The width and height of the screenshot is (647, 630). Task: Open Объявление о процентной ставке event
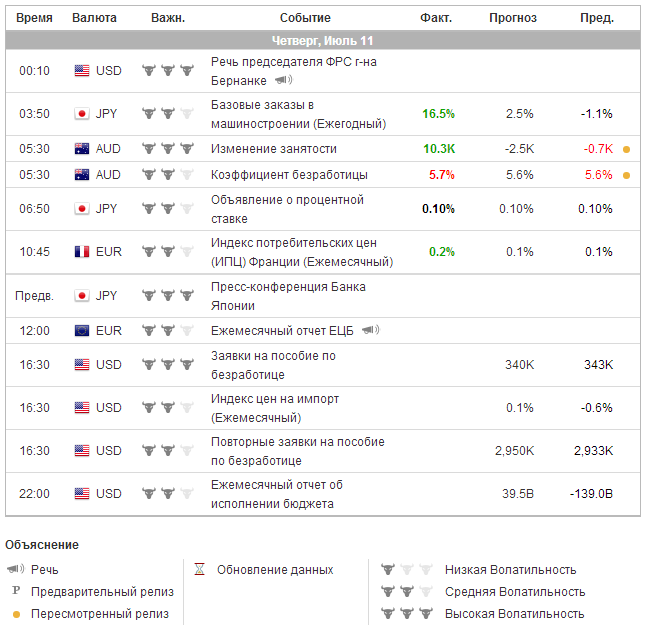point(287,209)
